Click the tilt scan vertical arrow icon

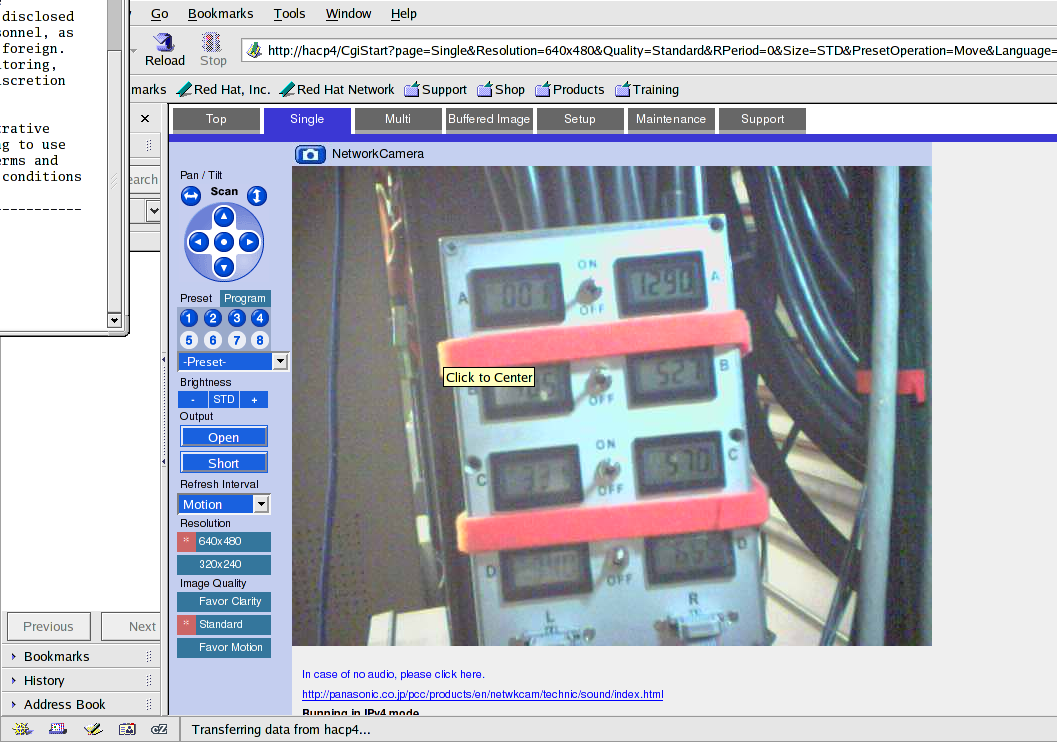pos(257,196)
